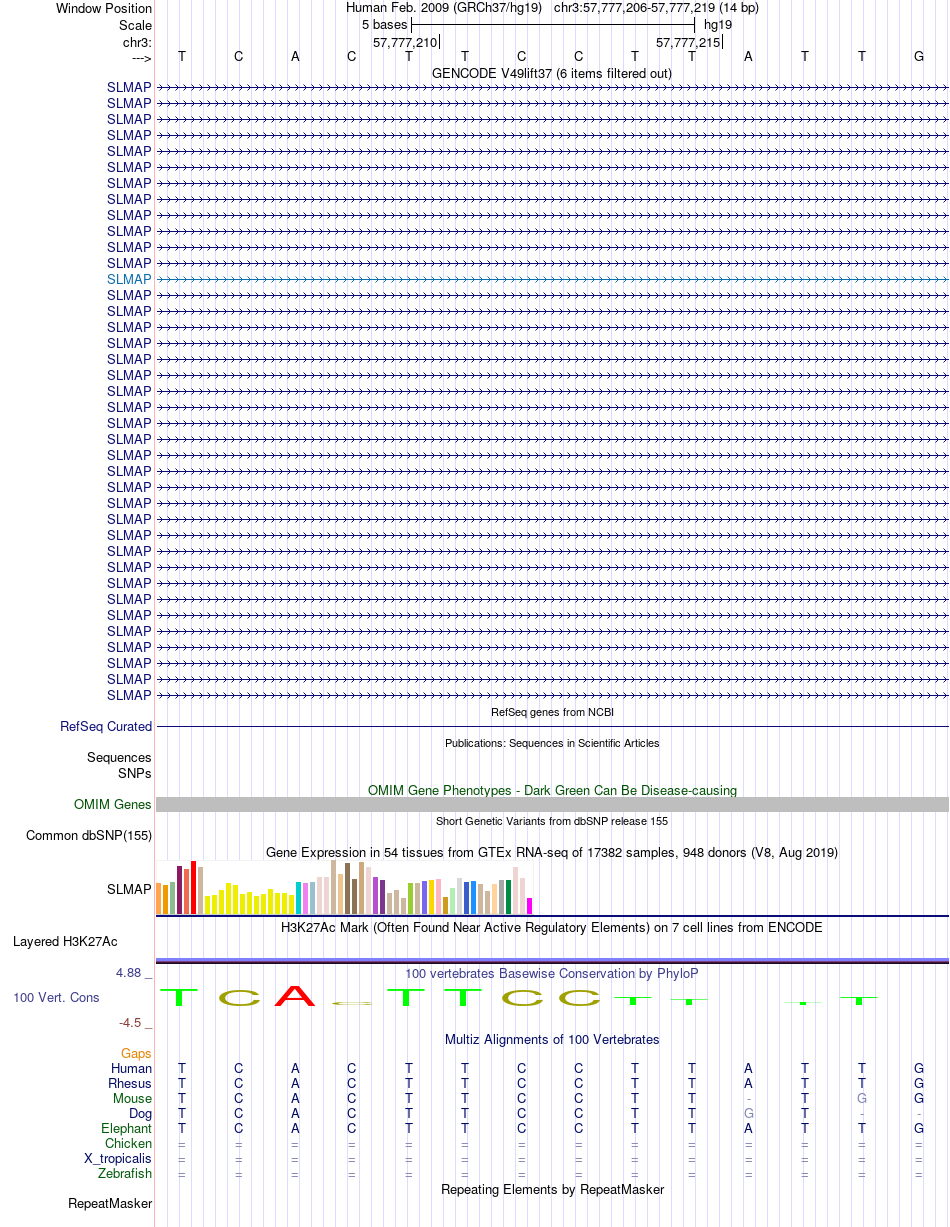Screen dimensions: 950x1227
Task: Click the Sequences SNPs track label
Action: [119, 766]
